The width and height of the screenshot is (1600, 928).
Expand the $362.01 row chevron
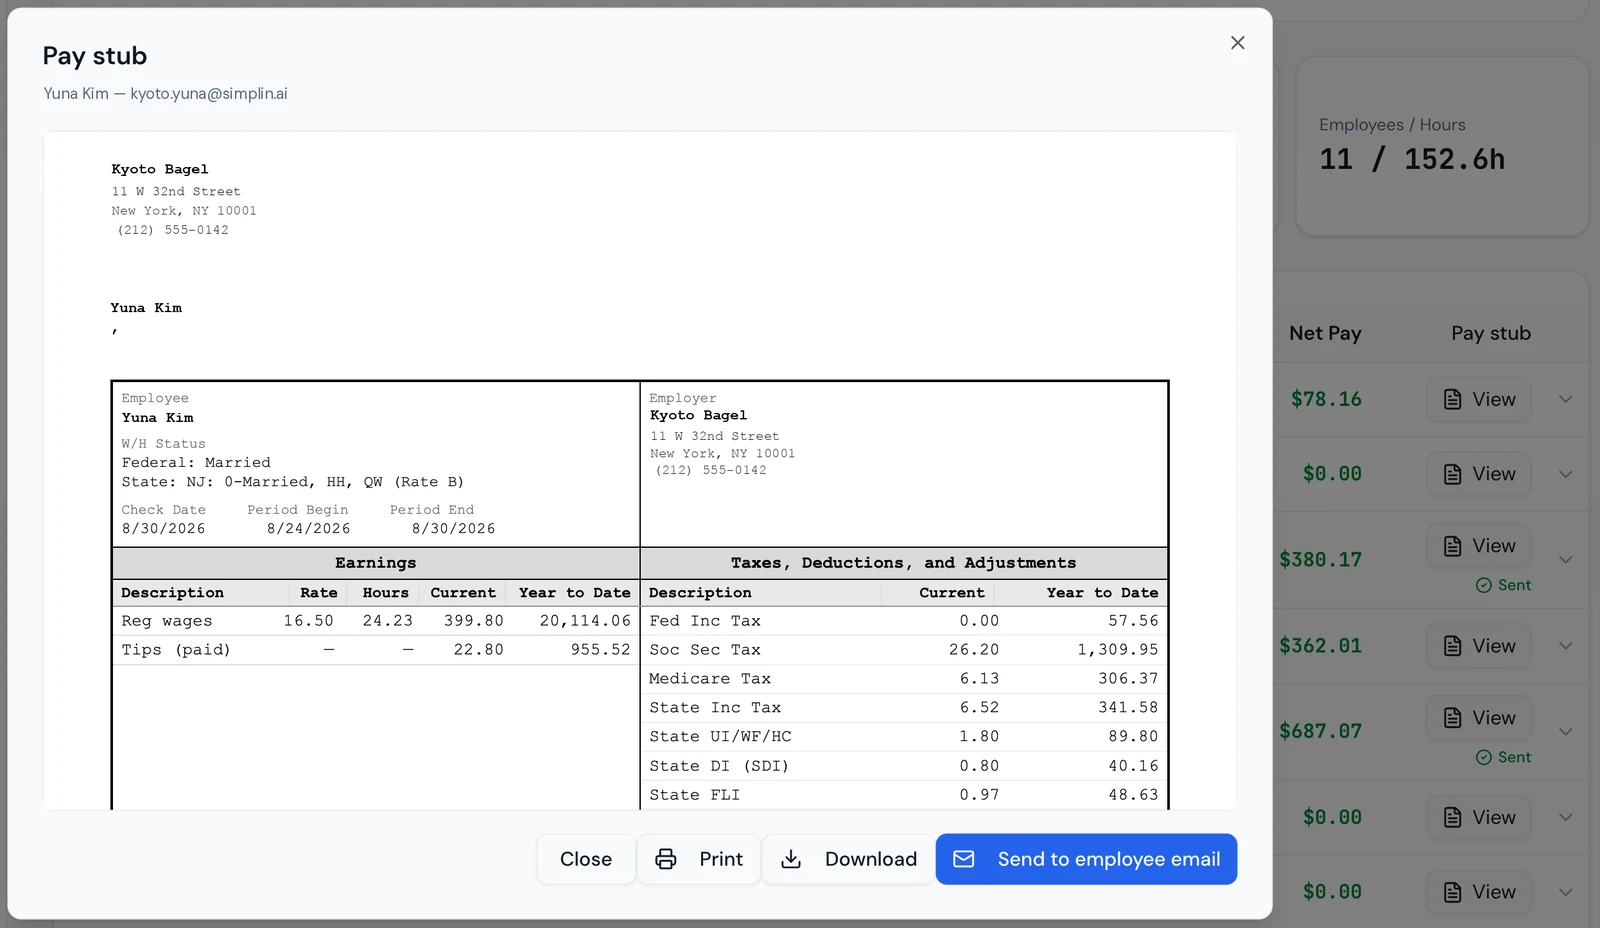(x=1566, y=646)
